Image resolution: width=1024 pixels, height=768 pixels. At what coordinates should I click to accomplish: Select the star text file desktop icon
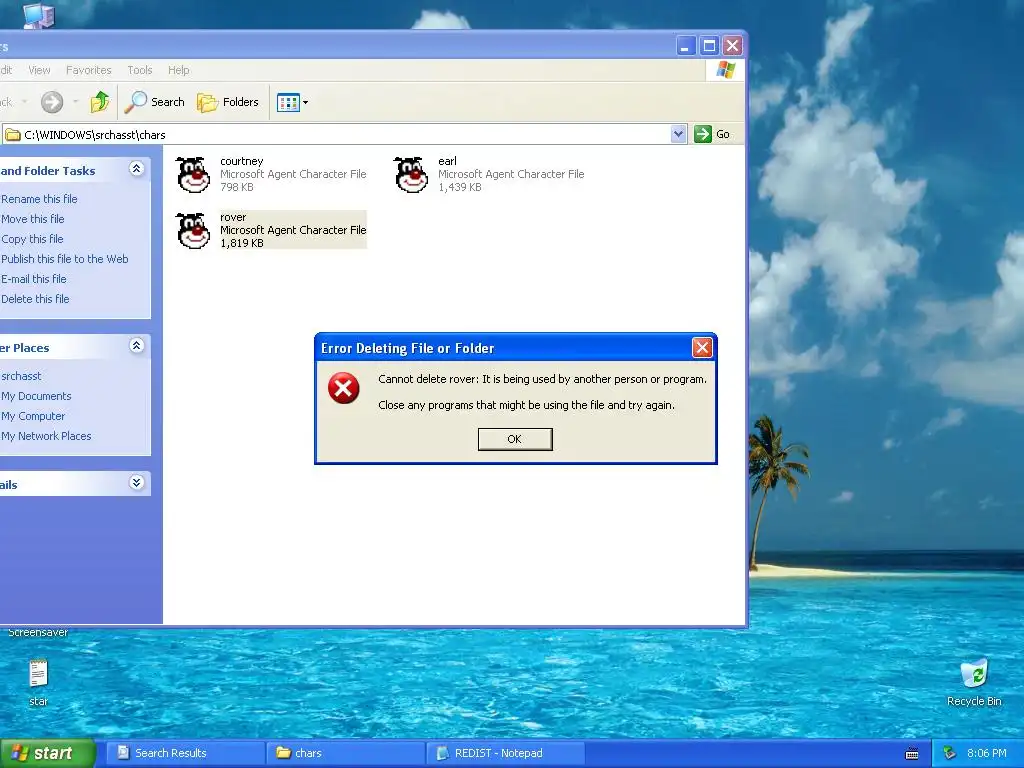[x=39, y=684]
